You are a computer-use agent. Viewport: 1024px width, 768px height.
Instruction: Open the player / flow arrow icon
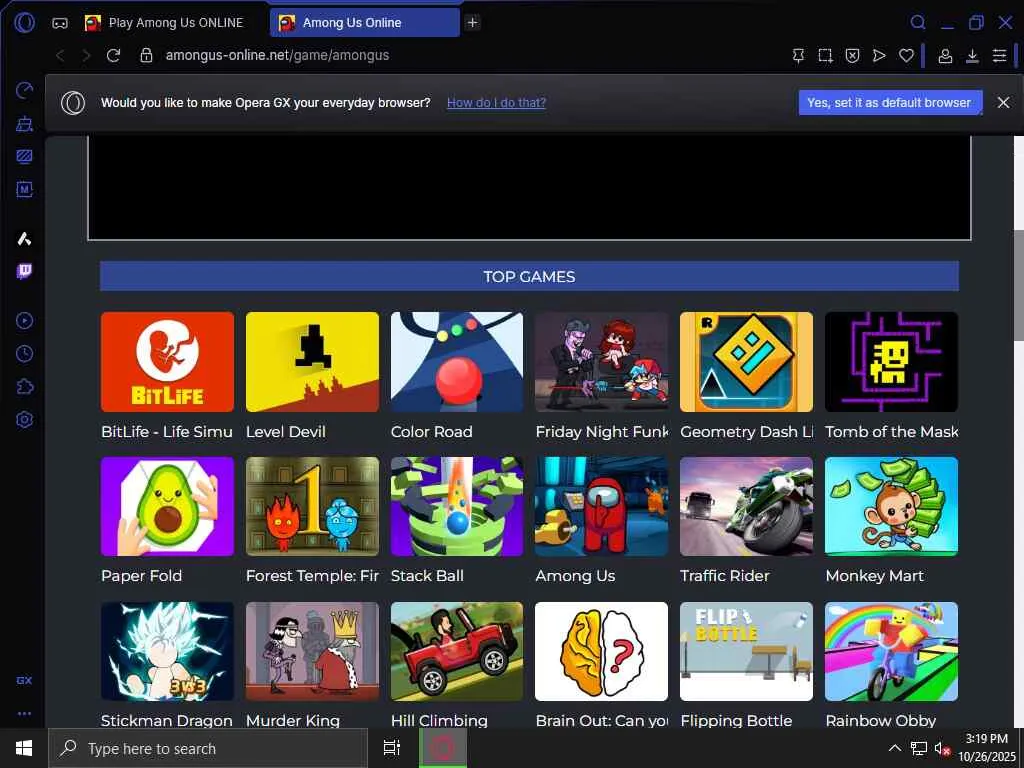tap(879, 56)
